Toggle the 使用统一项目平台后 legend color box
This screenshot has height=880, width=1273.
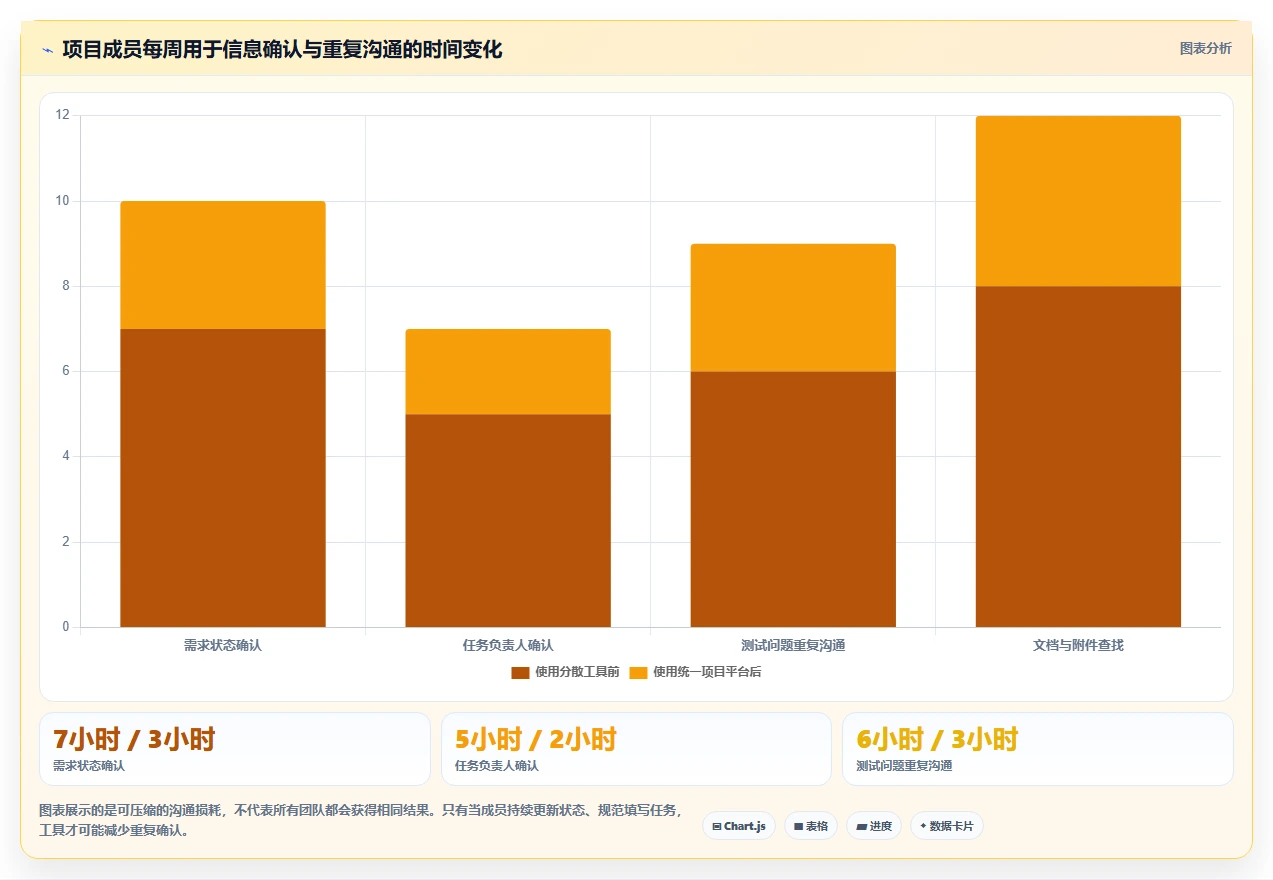pyautogui.click(x=638, y=672)
